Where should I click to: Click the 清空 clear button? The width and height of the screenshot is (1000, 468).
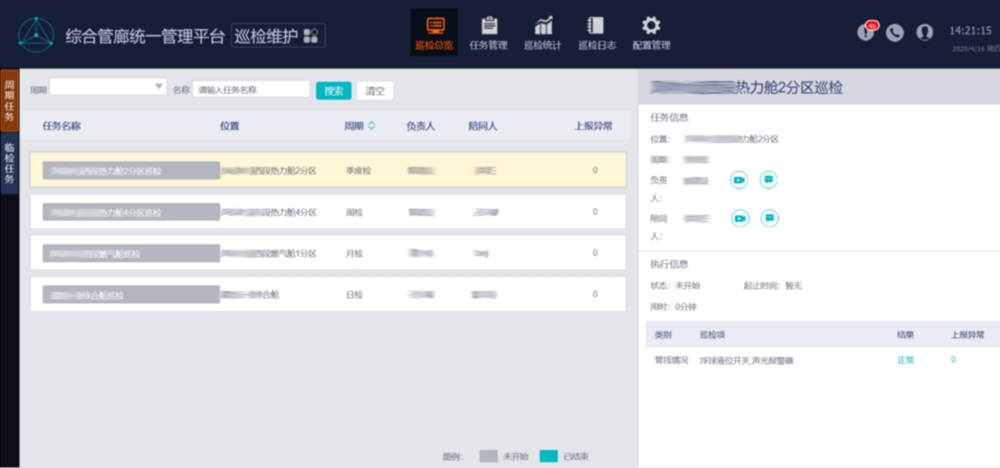375,90
